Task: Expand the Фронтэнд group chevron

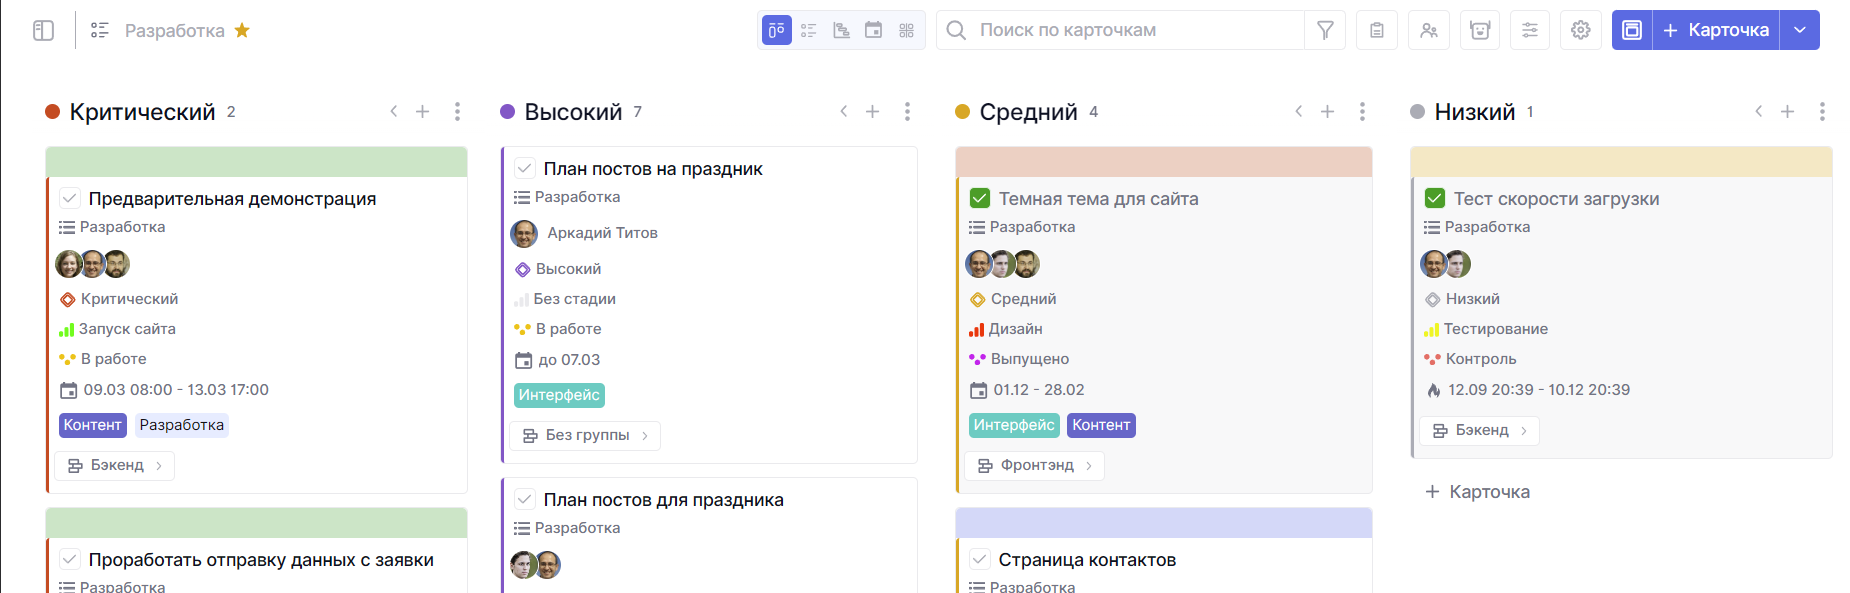Action: [x=1089, y=466]
